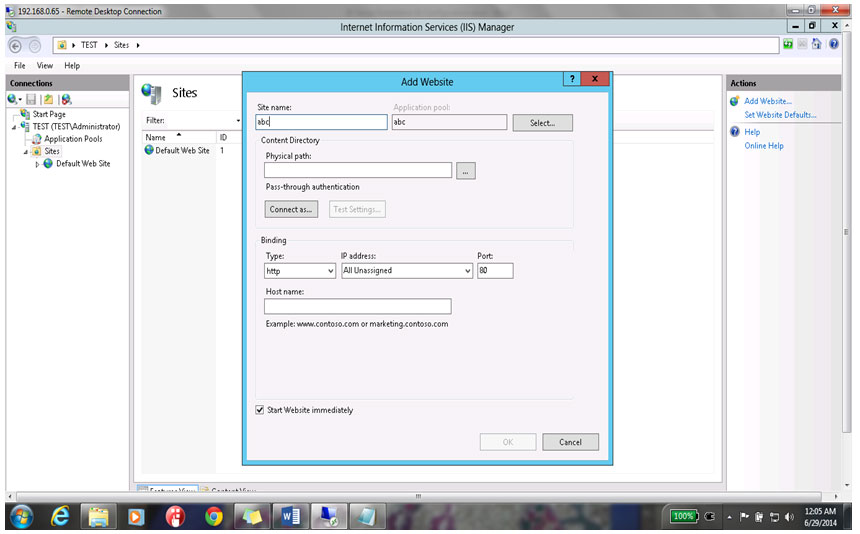This screenshot has height=534, width=860.
Task: Show hidden tray icons arrow
Action: click(x=729, y=517)
